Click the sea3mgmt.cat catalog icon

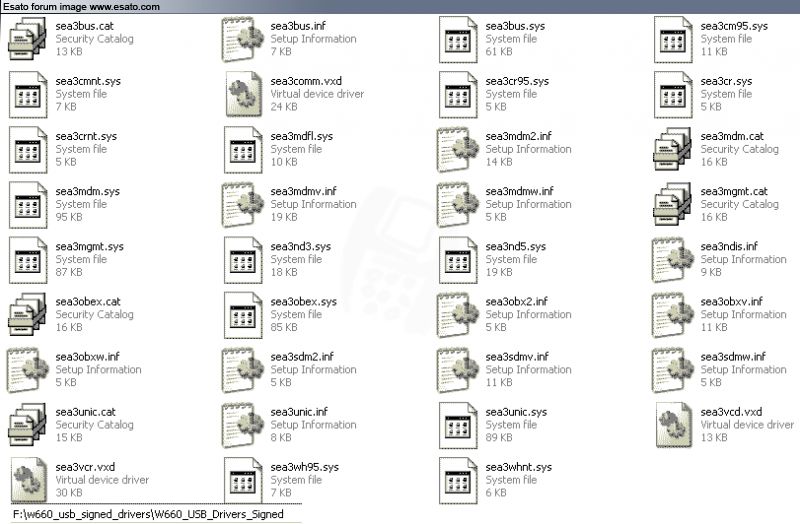(673, 204)
